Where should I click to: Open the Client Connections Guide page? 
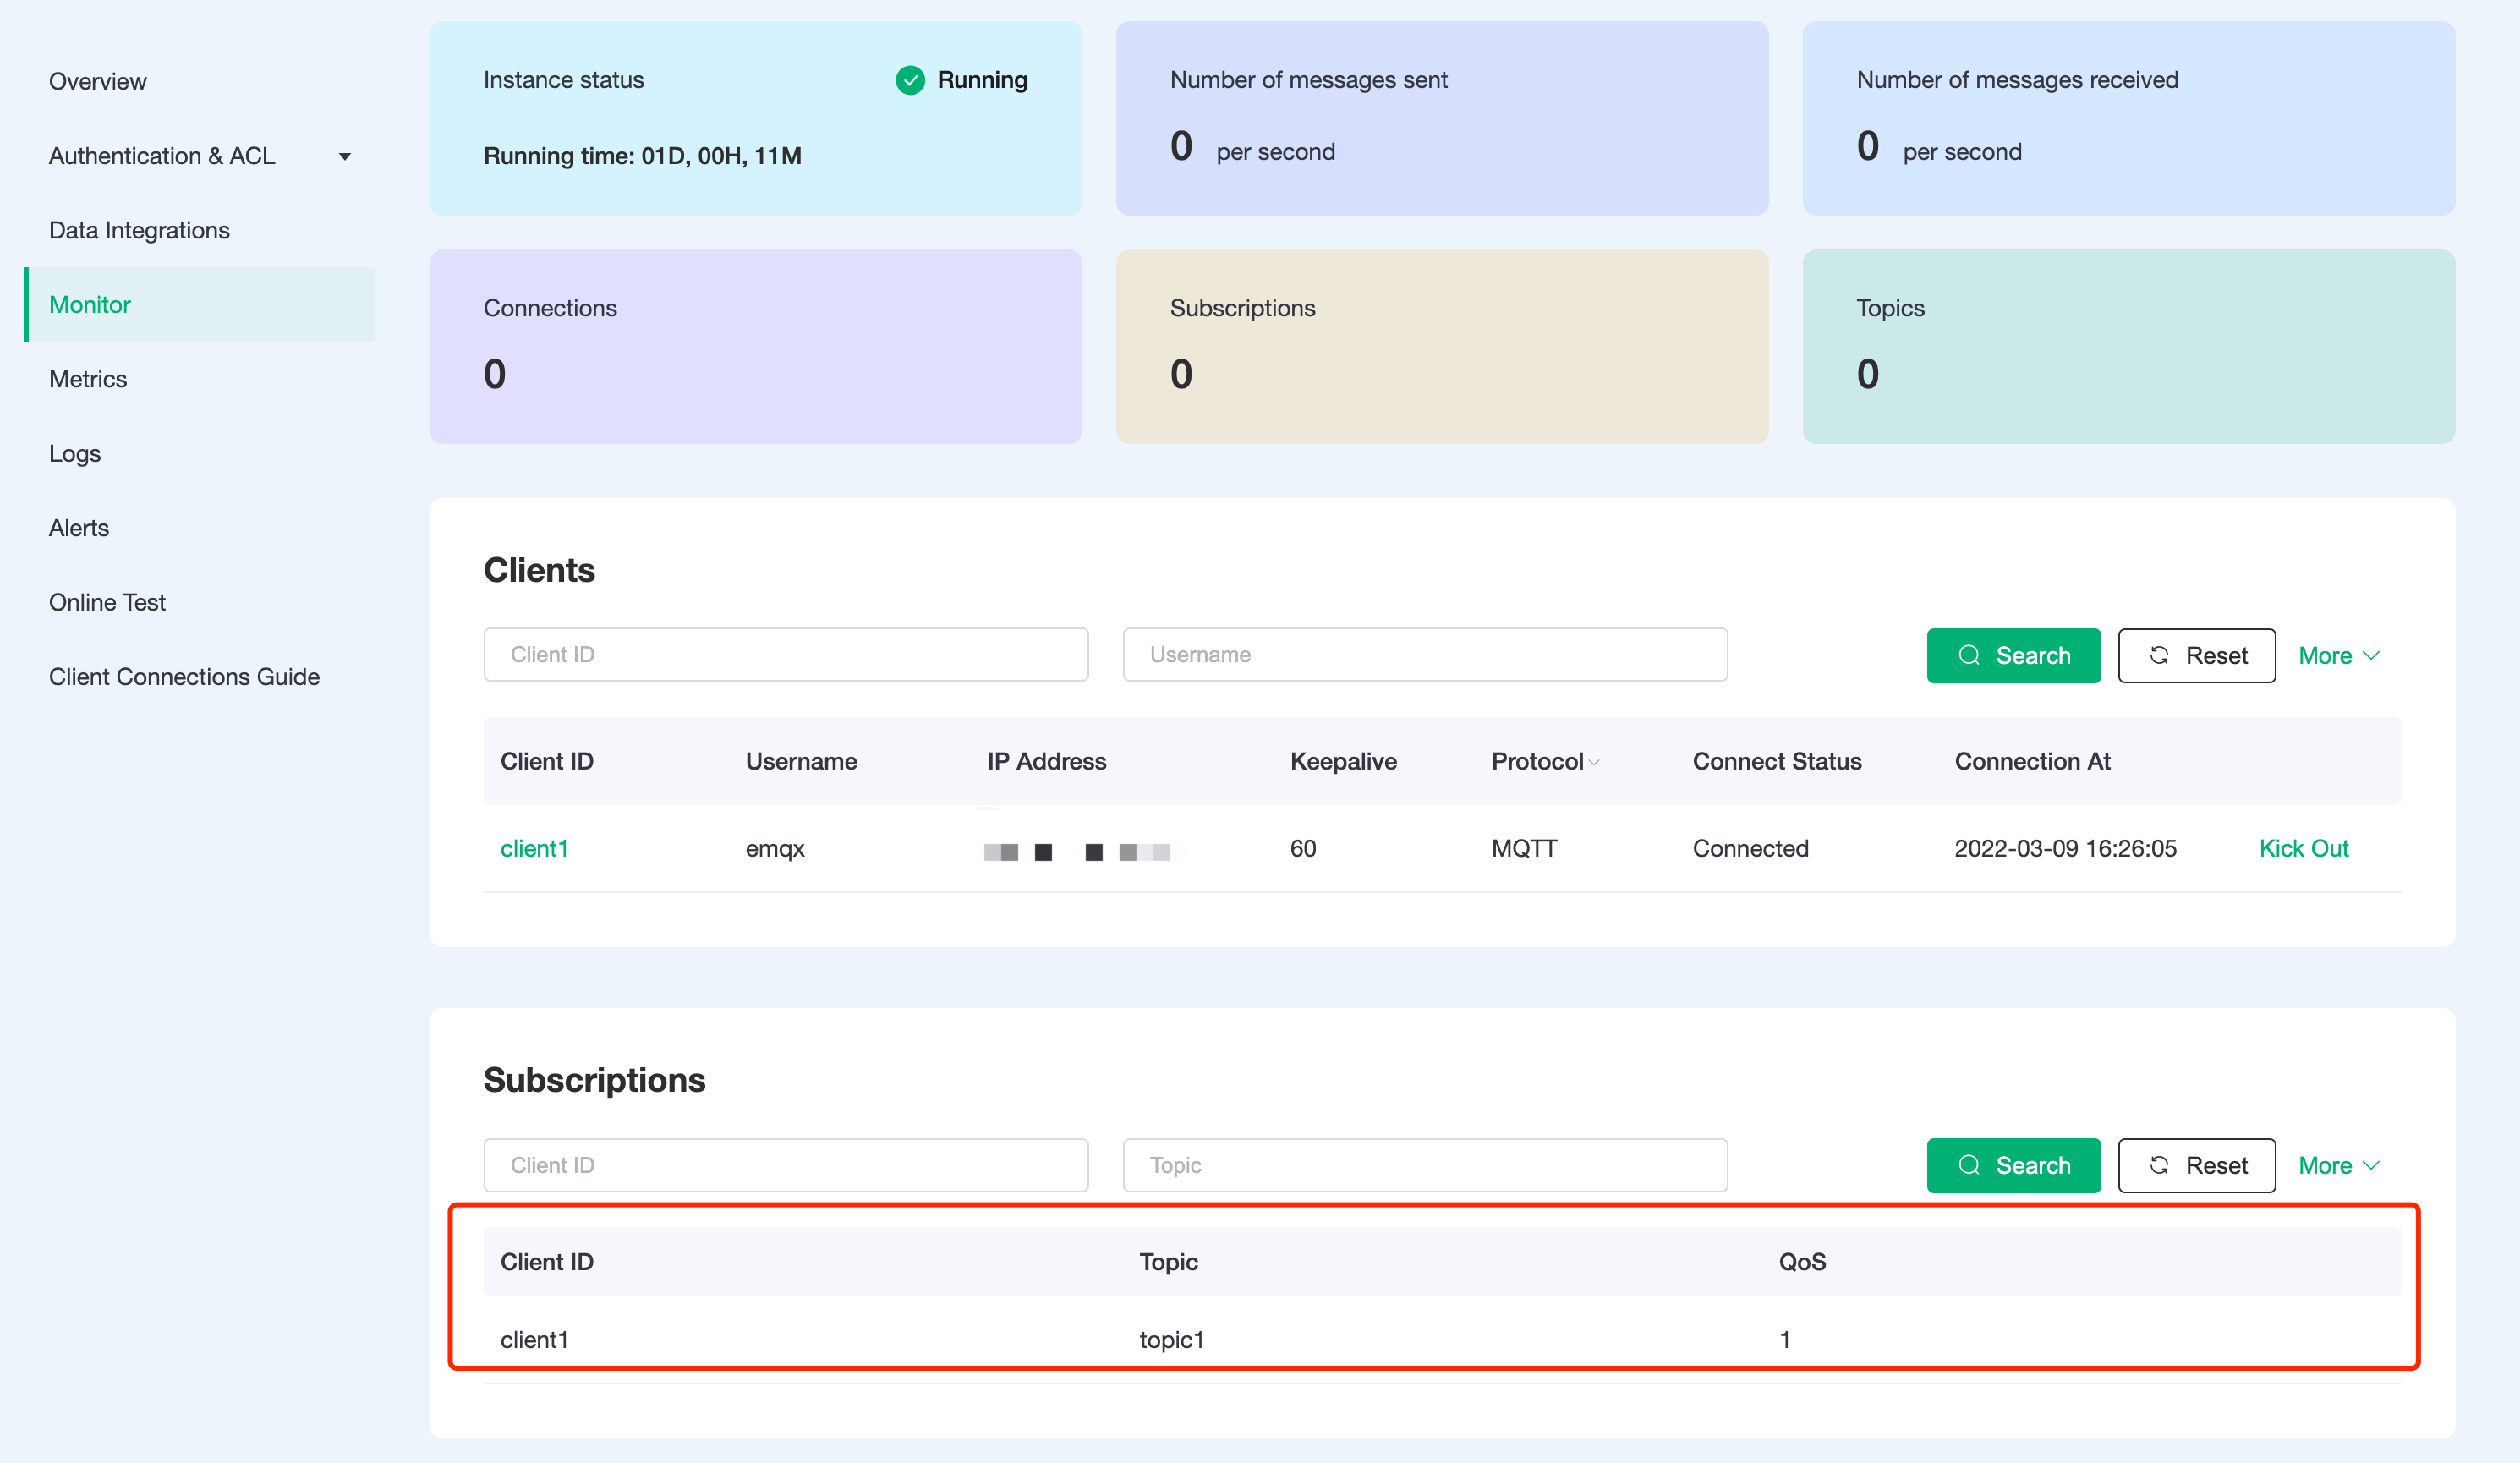[x=184, y=677]
